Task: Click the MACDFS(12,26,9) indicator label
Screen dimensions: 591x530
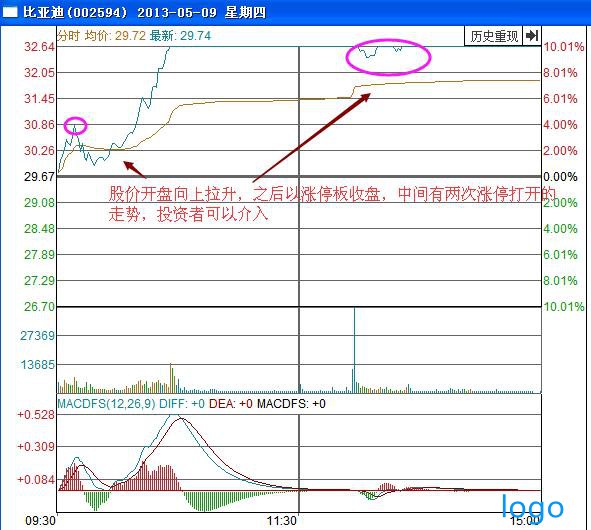Action: [x=106, y=404]
